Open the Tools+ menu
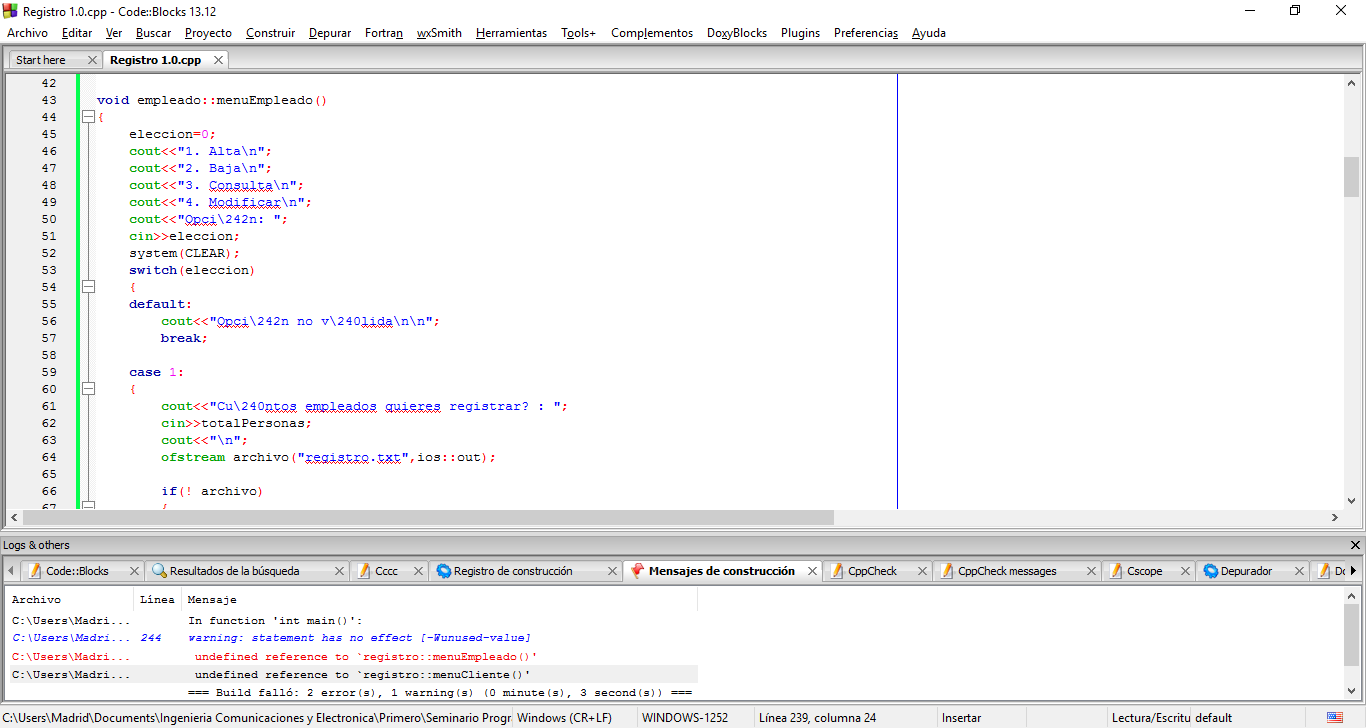 point(578,33)
